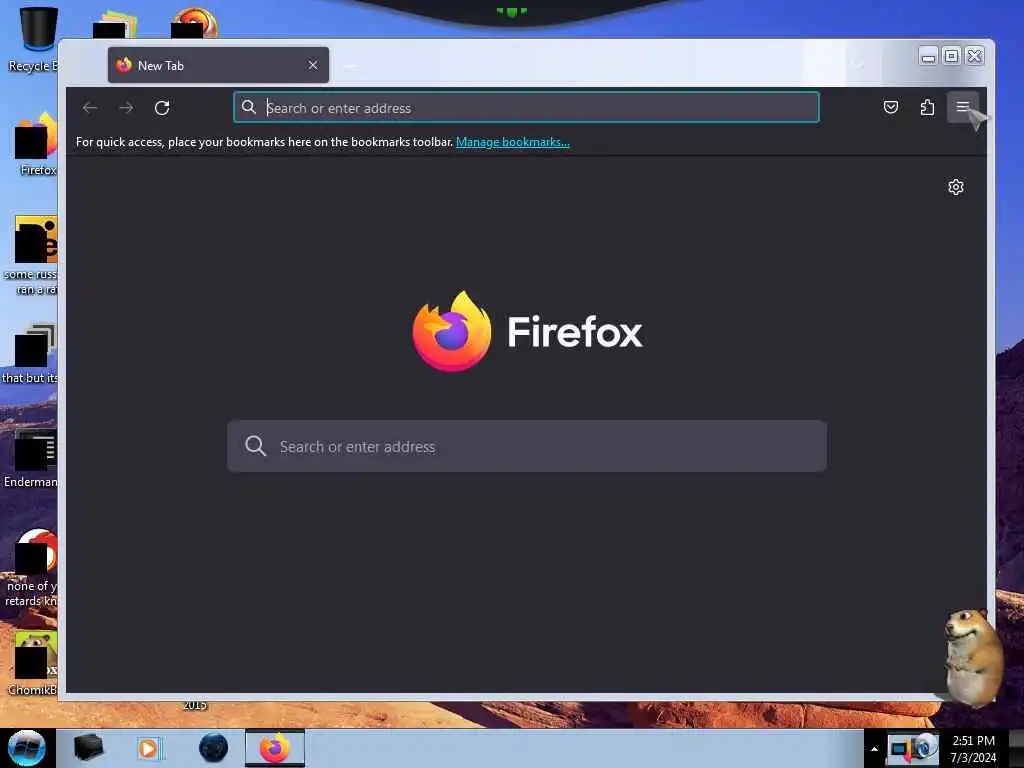Image resolution: width=1024 pixels, height=768 pixels.
Task: Open the Extensions puzzle-piece icon
Action: pyautogui.click(x=927, y=107)
